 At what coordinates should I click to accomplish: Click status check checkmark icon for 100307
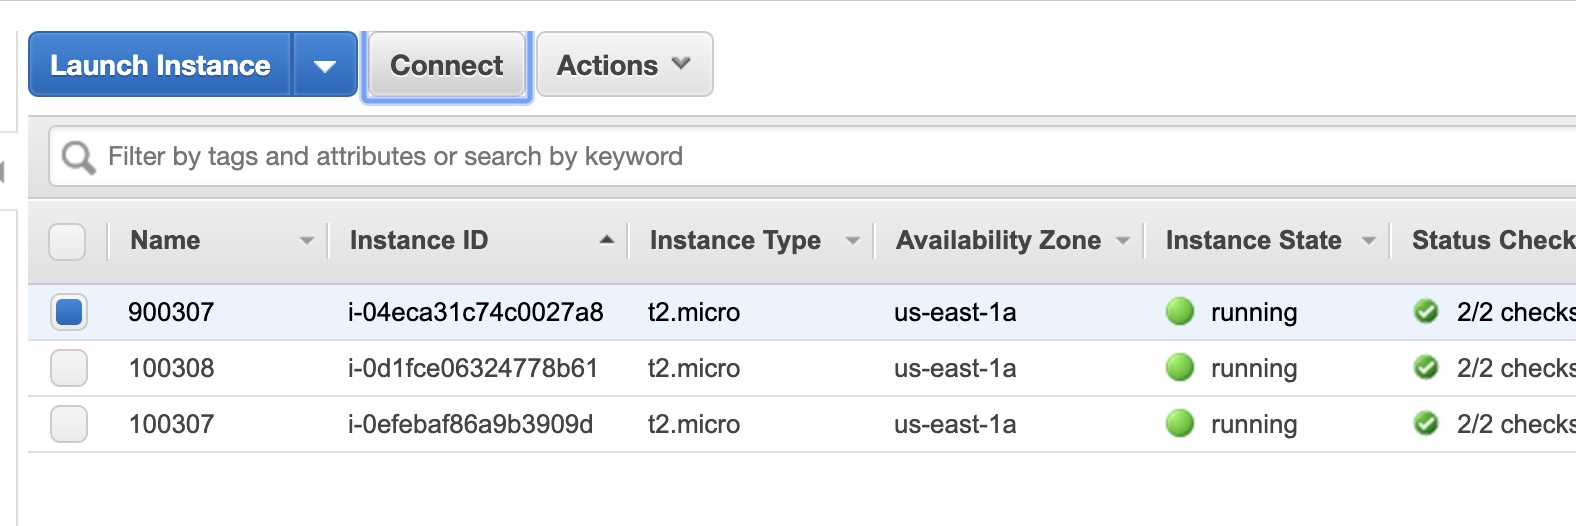point(1426,424)
